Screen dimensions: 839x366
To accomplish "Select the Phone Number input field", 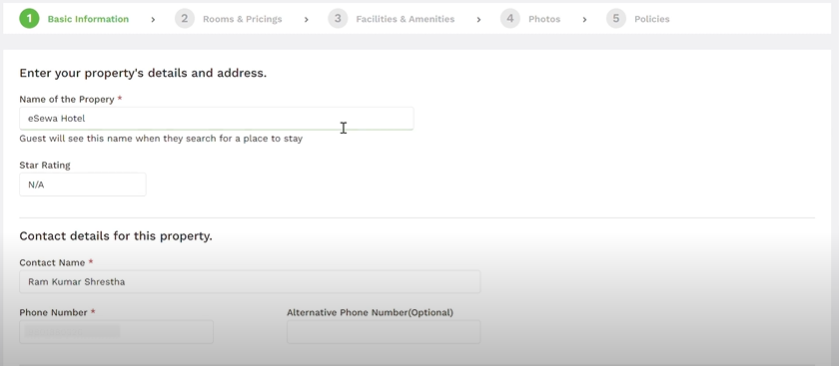I will [x=116, y=332].
